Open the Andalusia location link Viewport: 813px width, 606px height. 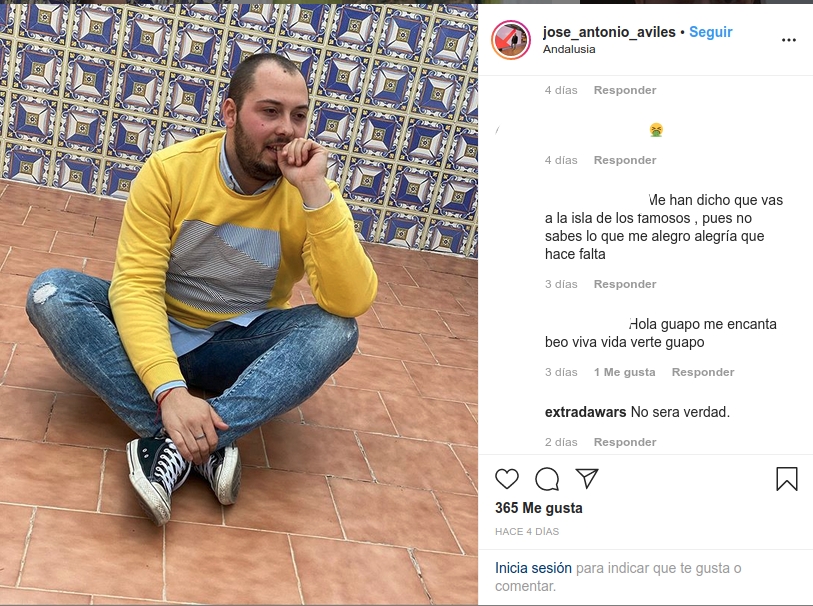(569, 49)
